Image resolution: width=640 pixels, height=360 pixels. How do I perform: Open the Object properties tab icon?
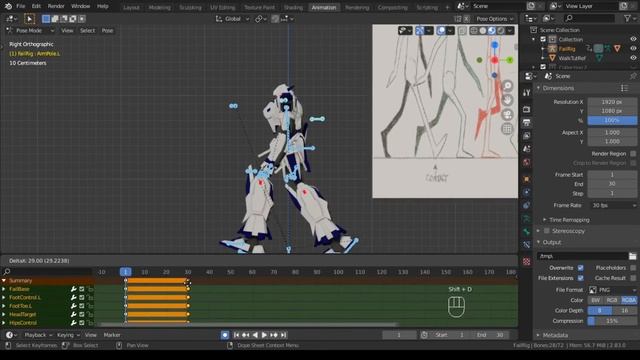[527, 179]
